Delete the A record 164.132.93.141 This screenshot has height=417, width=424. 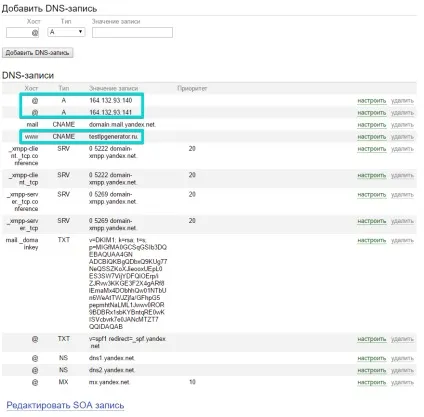pyautogui.click(x=402, y=113)
